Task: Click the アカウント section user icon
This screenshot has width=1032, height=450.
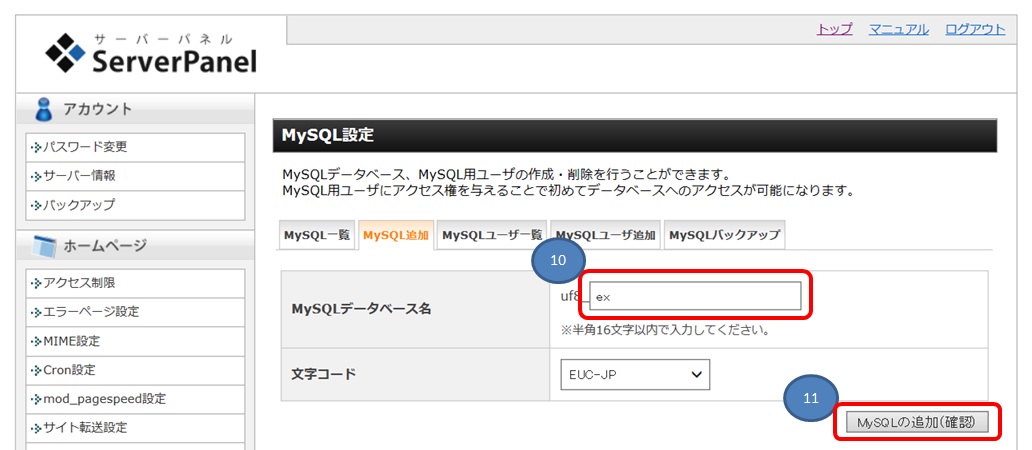Action: (44, 109)
